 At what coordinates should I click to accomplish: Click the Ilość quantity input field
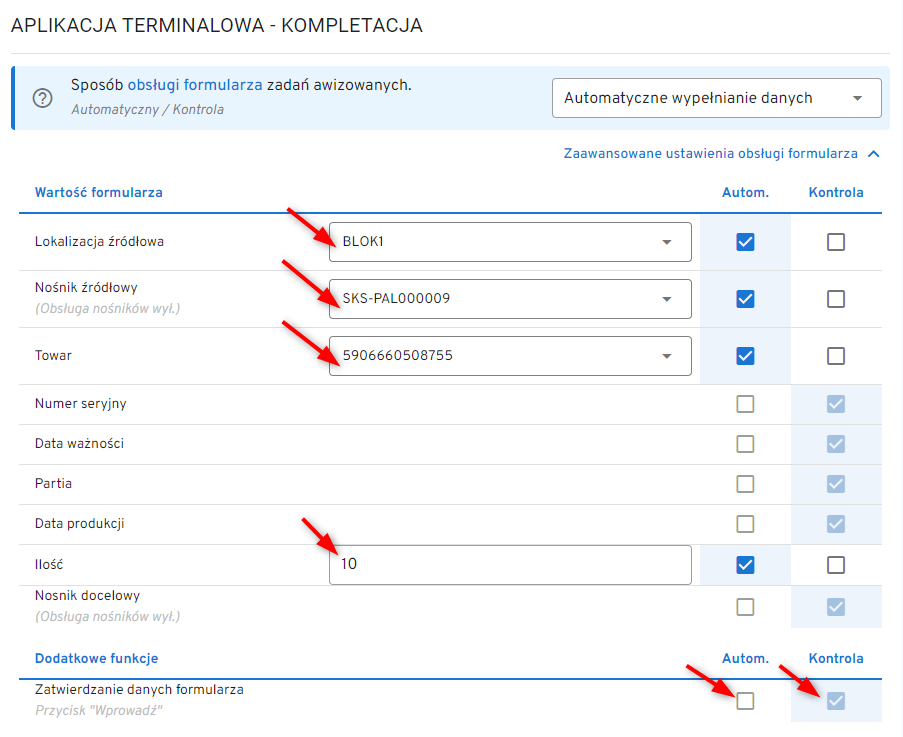(x=509, y=564)
